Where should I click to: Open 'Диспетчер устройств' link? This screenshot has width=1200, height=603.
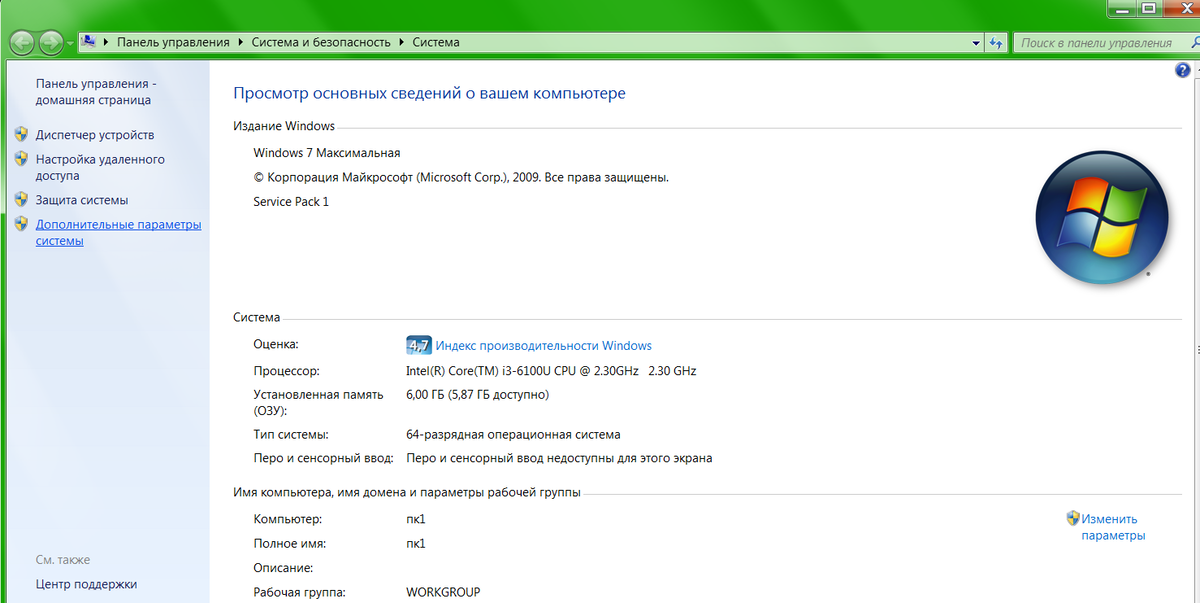[95, 134]
